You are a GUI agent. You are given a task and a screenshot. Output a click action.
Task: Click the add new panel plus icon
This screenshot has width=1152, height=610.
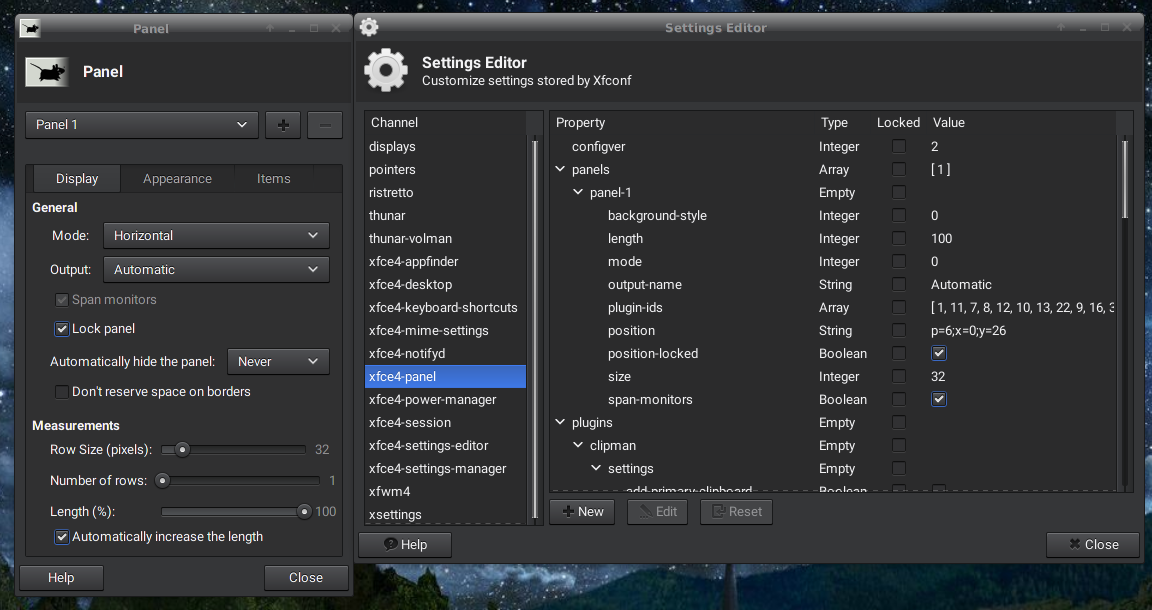(x=283, y=125)
